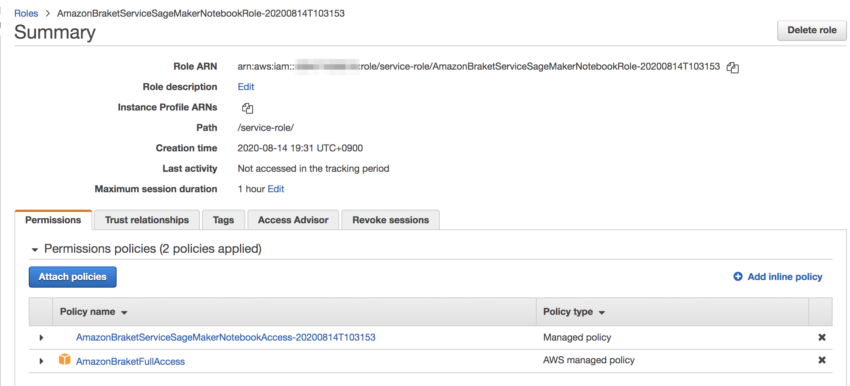
Task: Click the creation time 2020-08-14 19:31 value
Action: point(300,148)
